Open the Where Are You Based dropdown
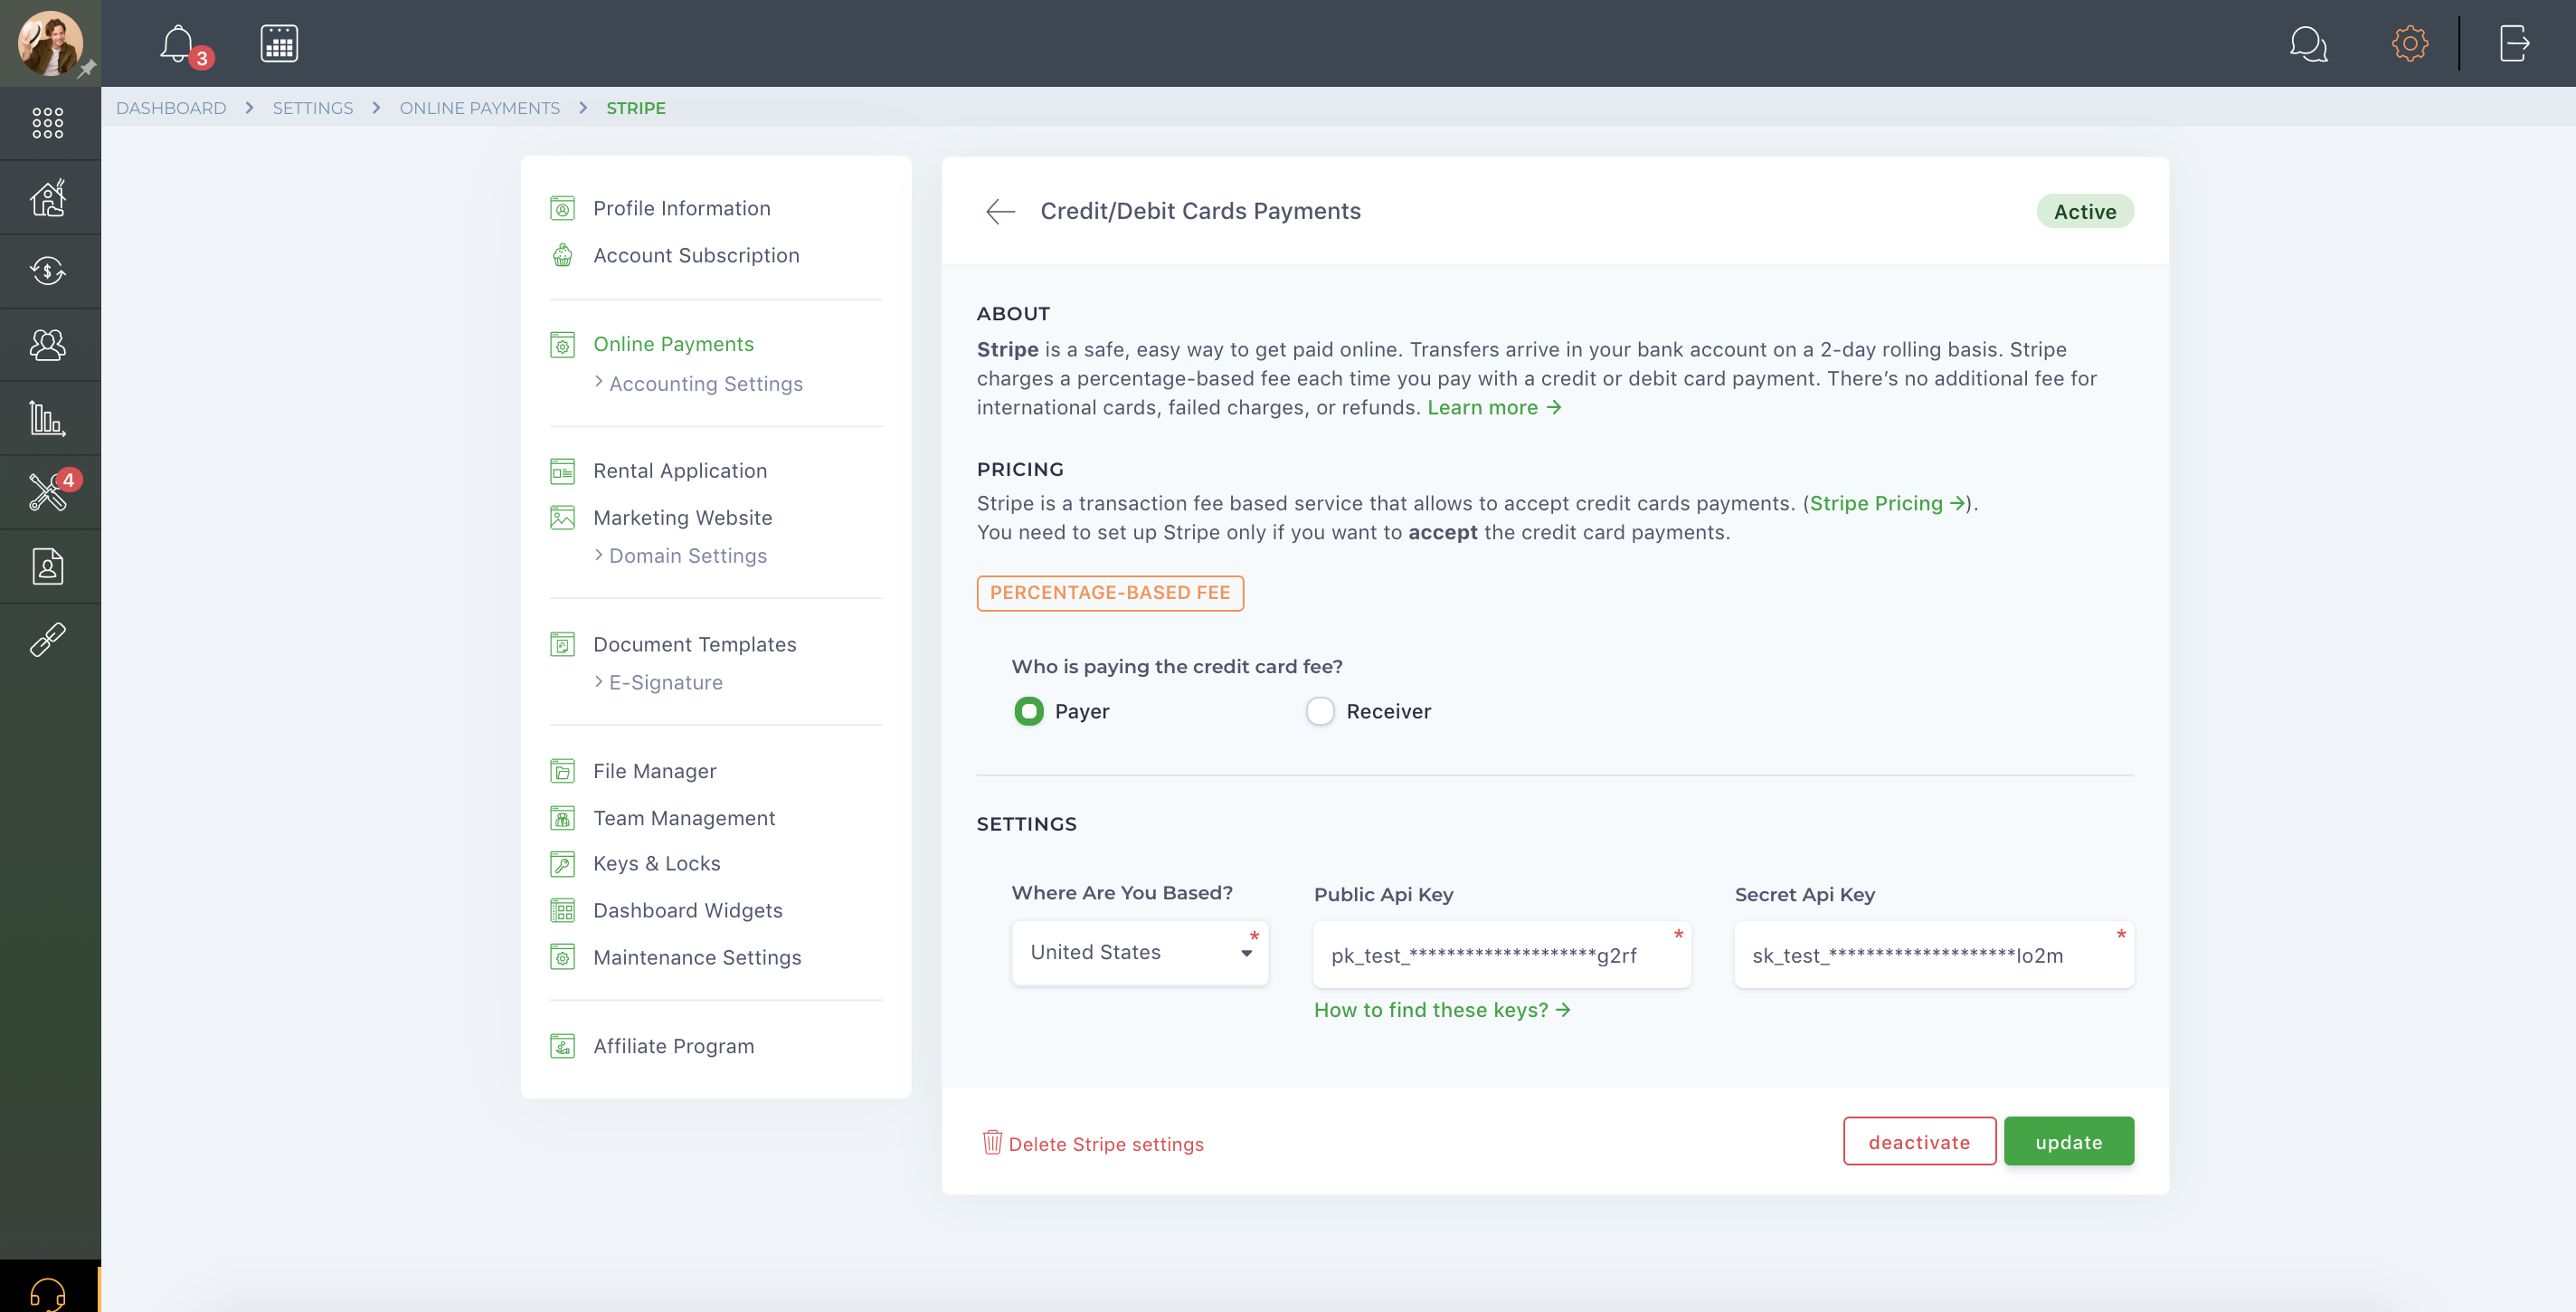This screenshot has height=1312, width=2576. [1140, 953]
